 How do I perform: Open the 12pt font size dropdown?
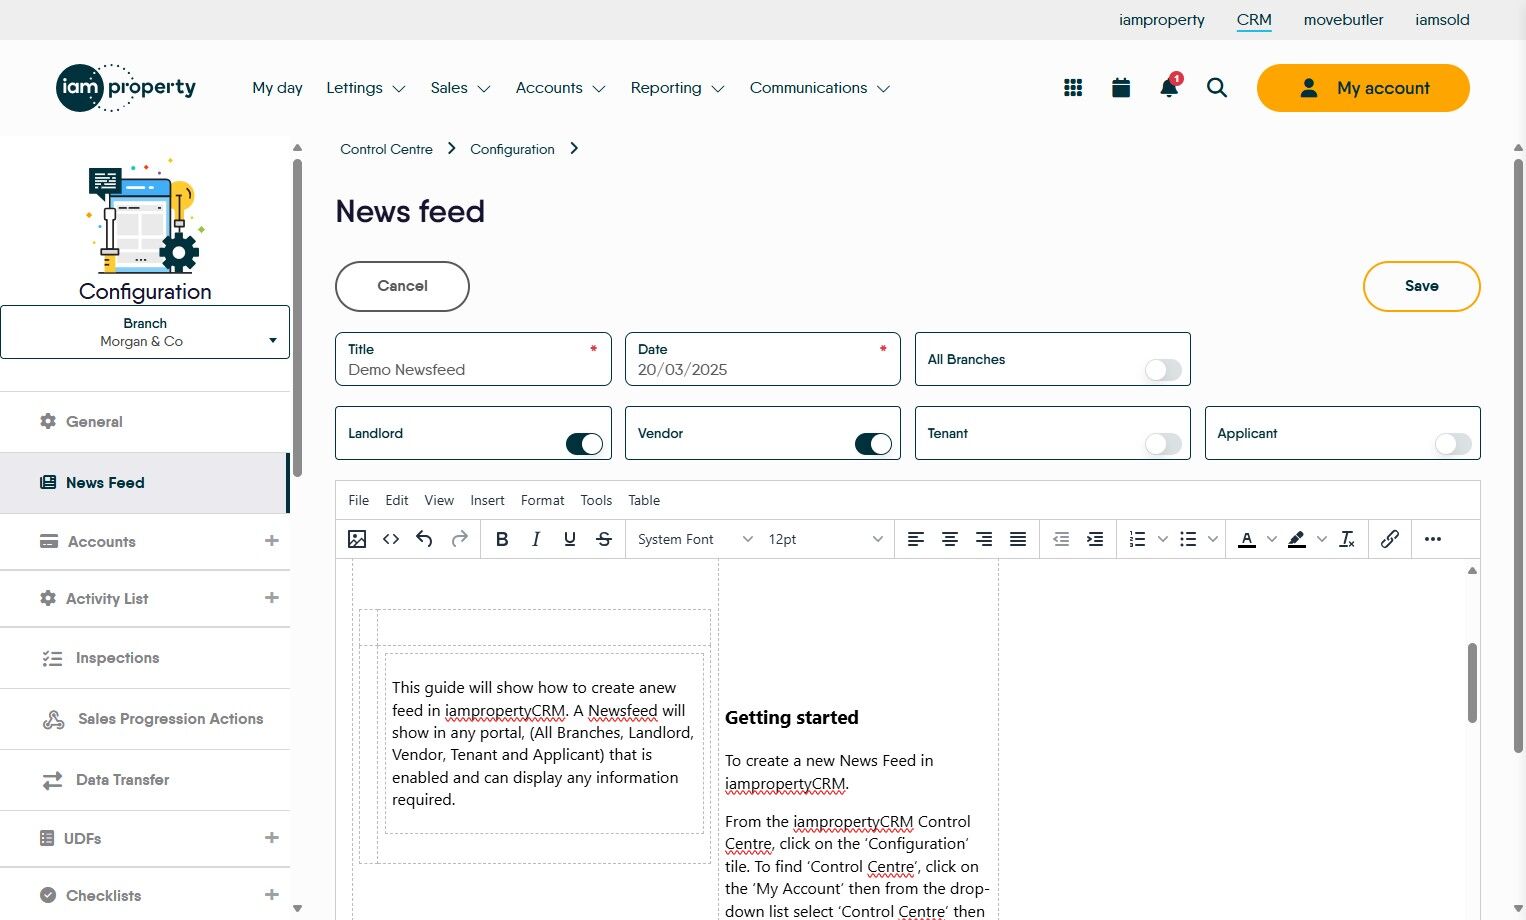point(825,539)
